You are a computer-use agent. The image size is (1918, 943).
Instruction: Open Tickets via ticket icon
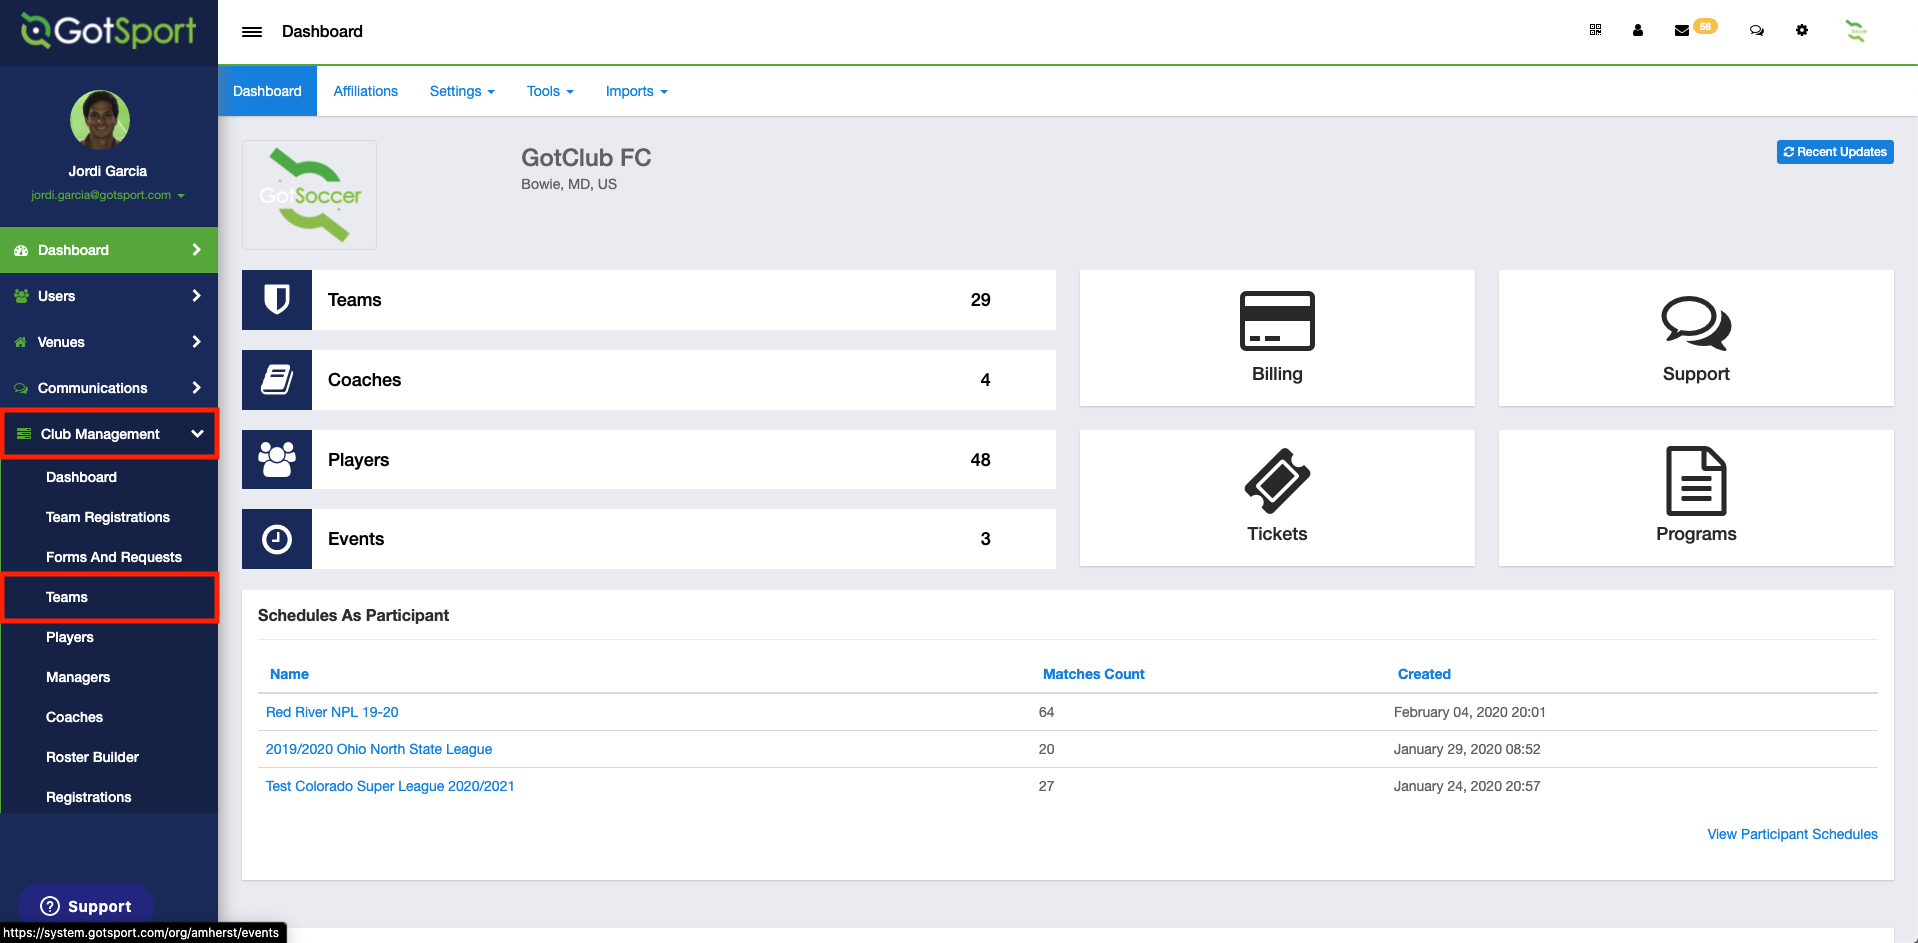tap(1277, 481)
